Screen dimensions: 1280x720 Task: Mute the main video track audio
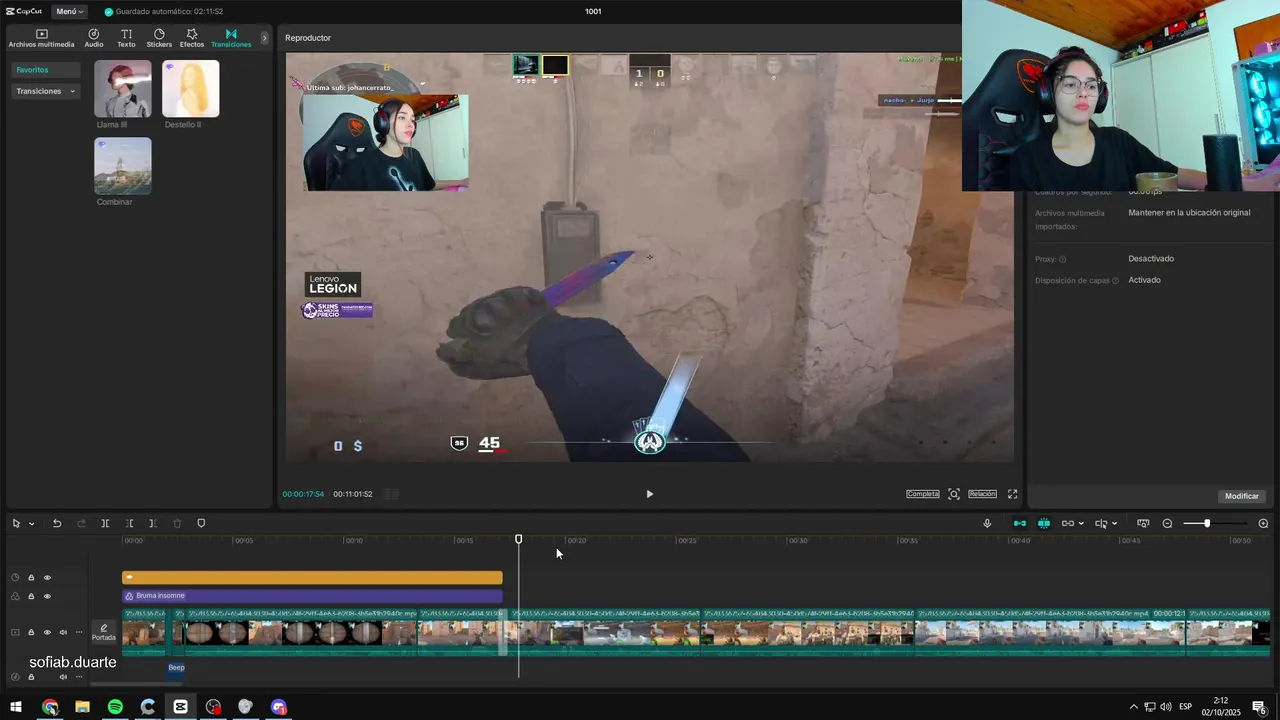(x=63, y=632)
